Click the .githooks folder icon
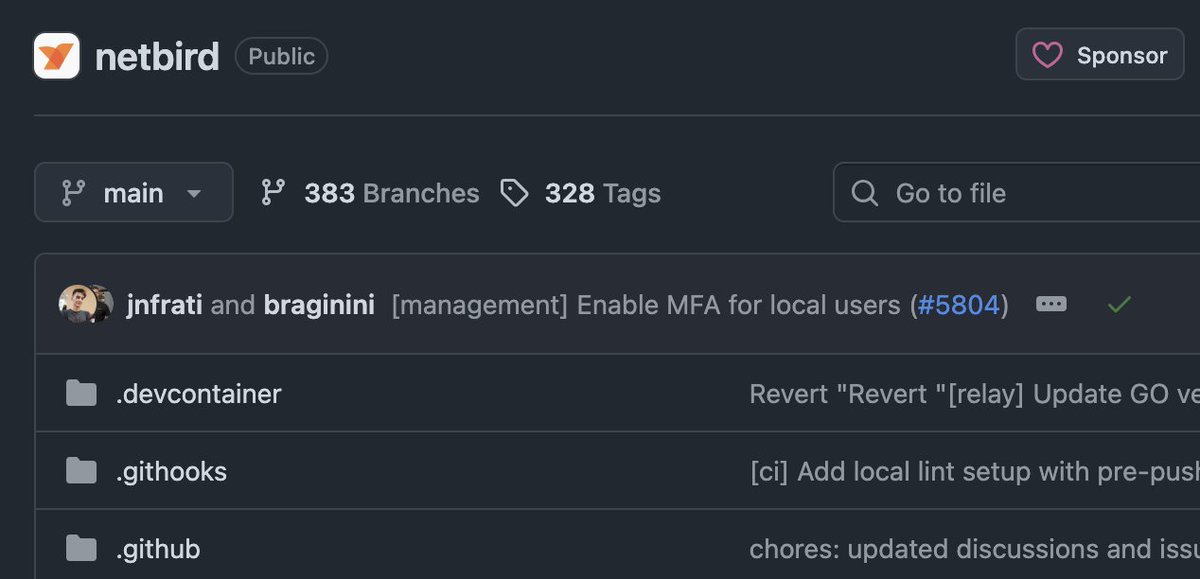Viewport: 1200px width, 579px height. (81, 471)
